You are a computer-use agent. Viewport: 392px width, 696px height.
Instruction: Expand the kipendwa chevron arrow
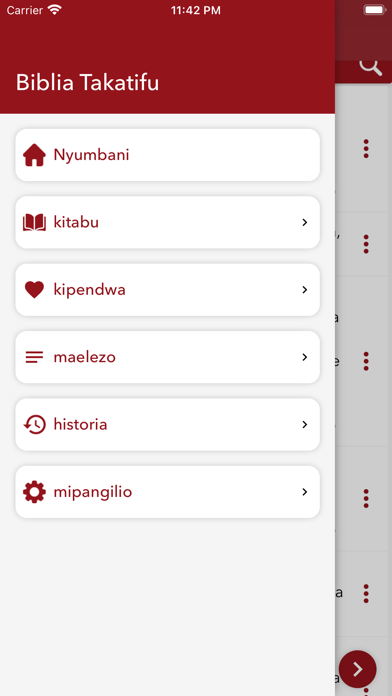coord(305,290)
